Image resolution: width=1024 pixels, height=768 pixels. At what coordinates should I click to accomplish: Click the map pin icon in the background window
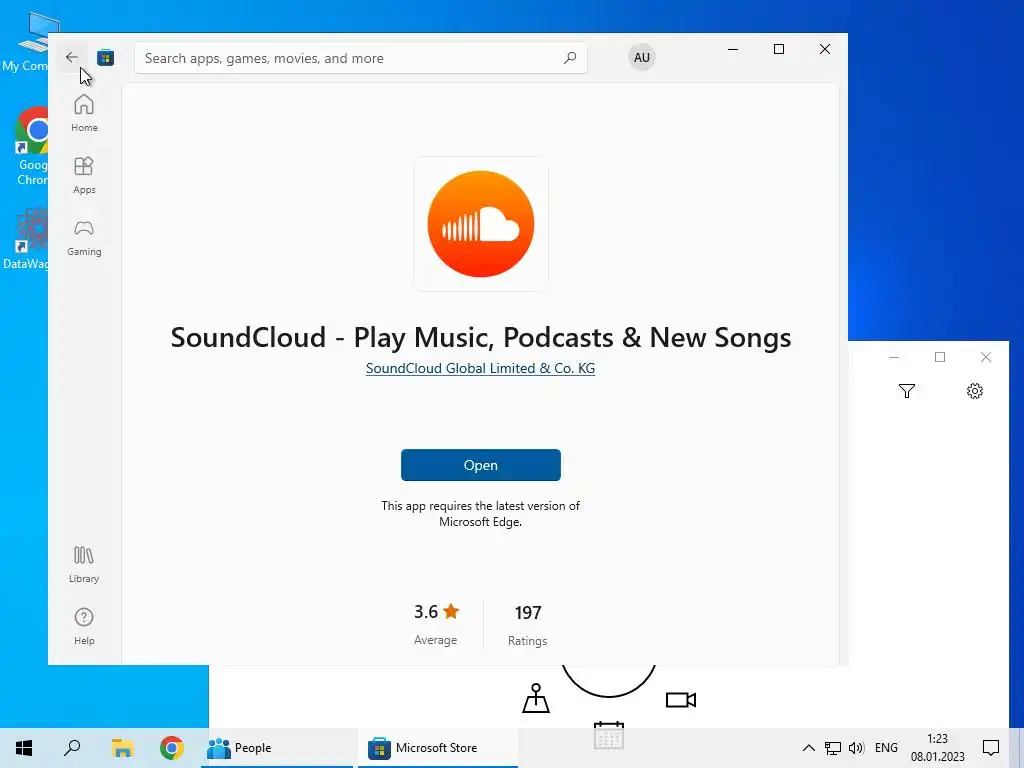(x=536, y=698)
